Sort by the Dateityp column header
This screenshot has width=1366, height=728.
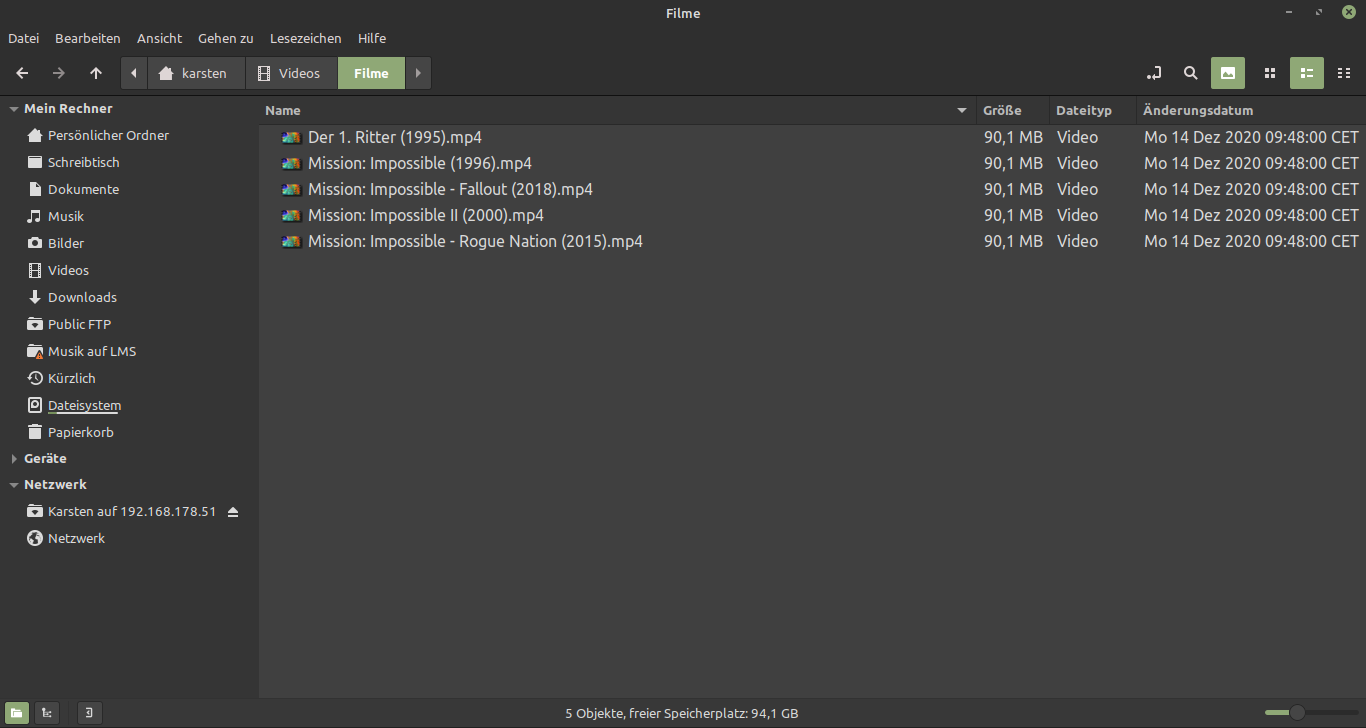click(1092, 110)
